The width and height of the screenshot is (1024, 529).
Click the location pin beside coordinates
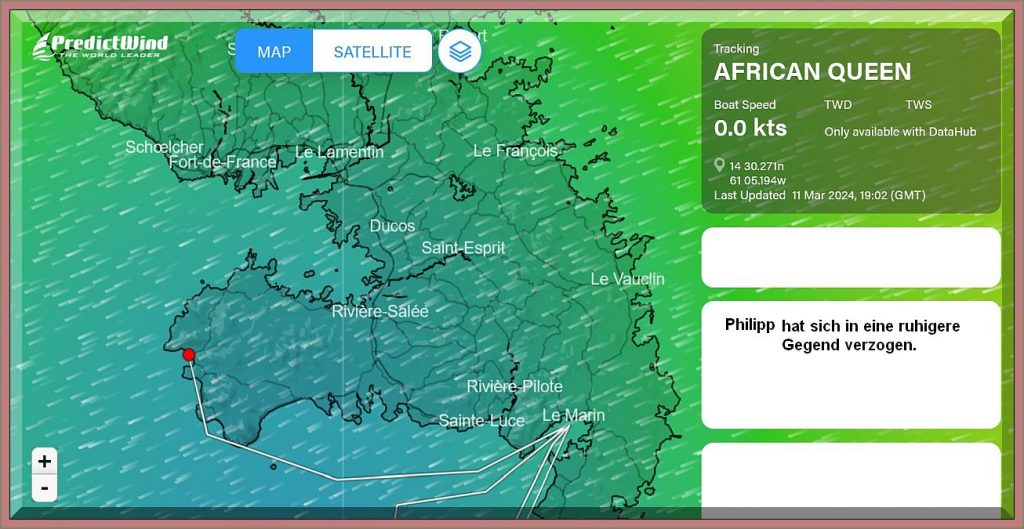(719, 166)
